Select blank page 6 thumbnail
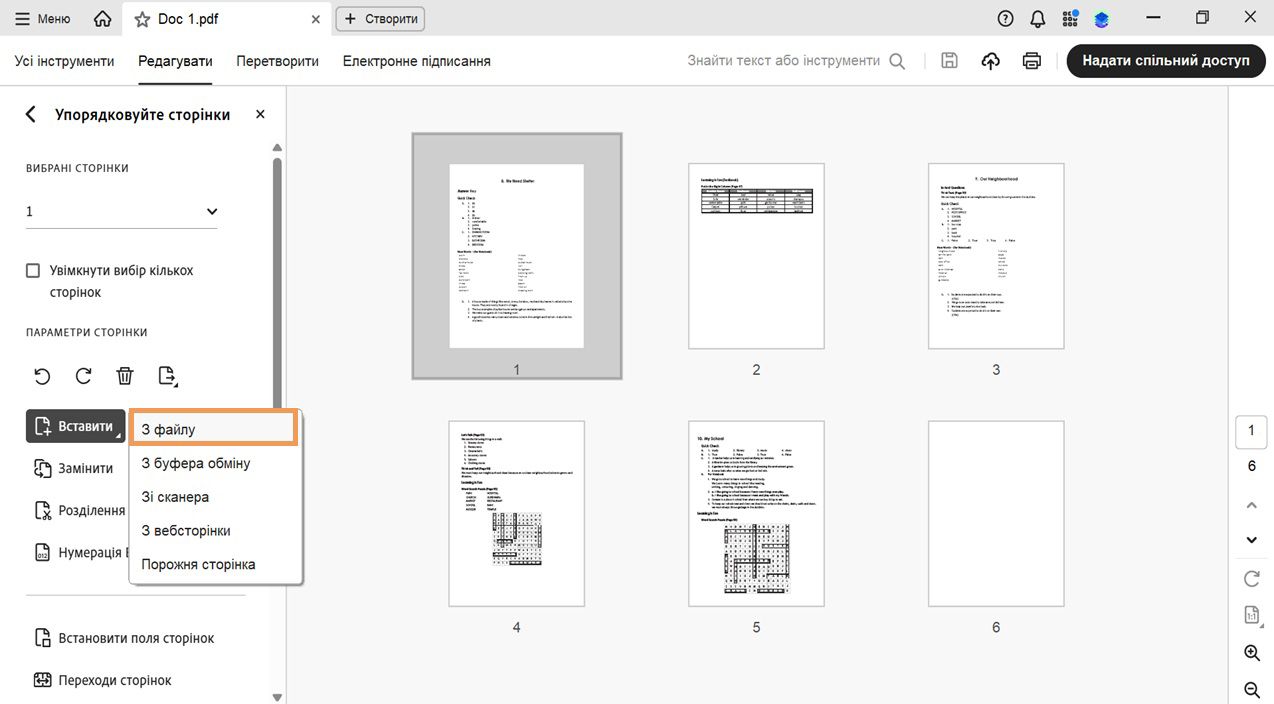 (x=996, y=514)
